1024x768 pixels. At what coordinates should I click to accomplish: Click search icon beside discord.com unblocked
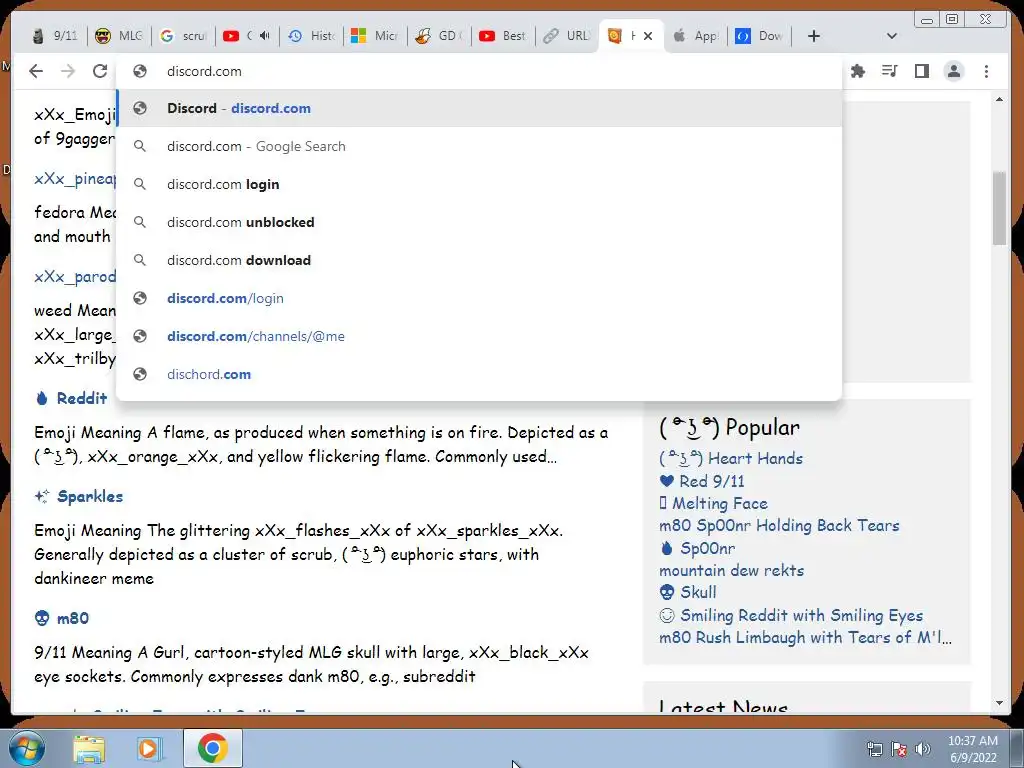(x=140, y=222)
